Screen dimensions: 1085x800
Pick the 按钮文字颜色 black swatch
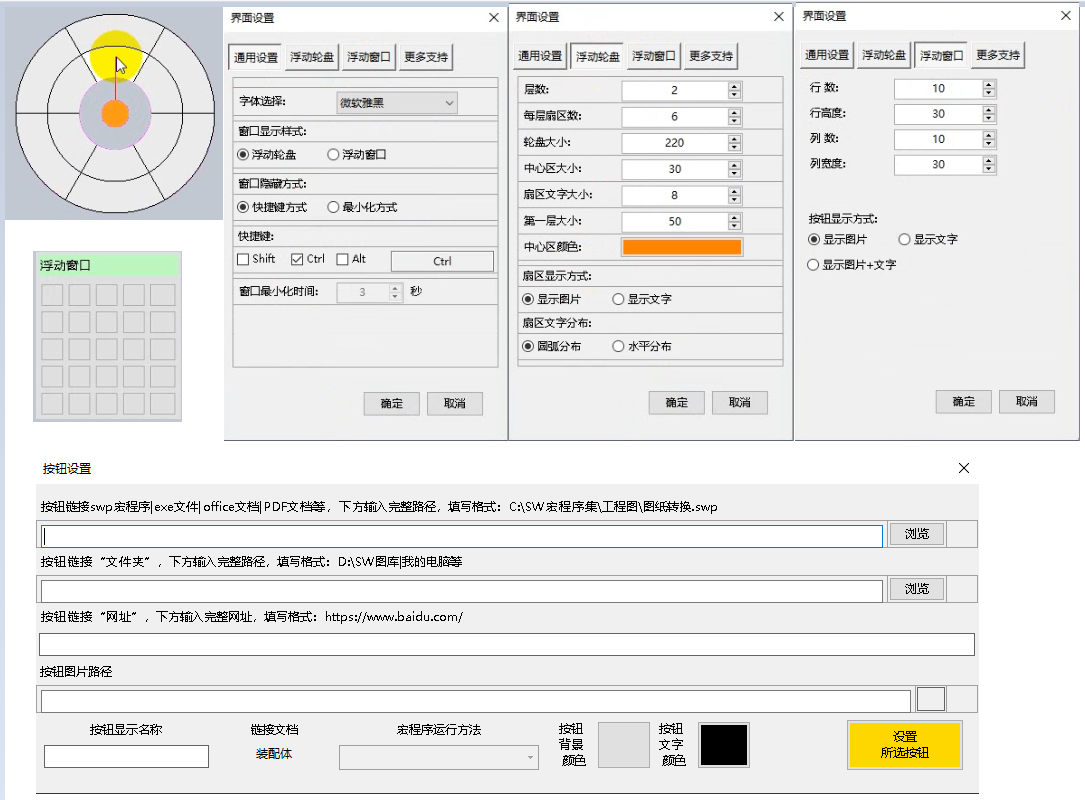pyautogui.click(x=724, y=745)
